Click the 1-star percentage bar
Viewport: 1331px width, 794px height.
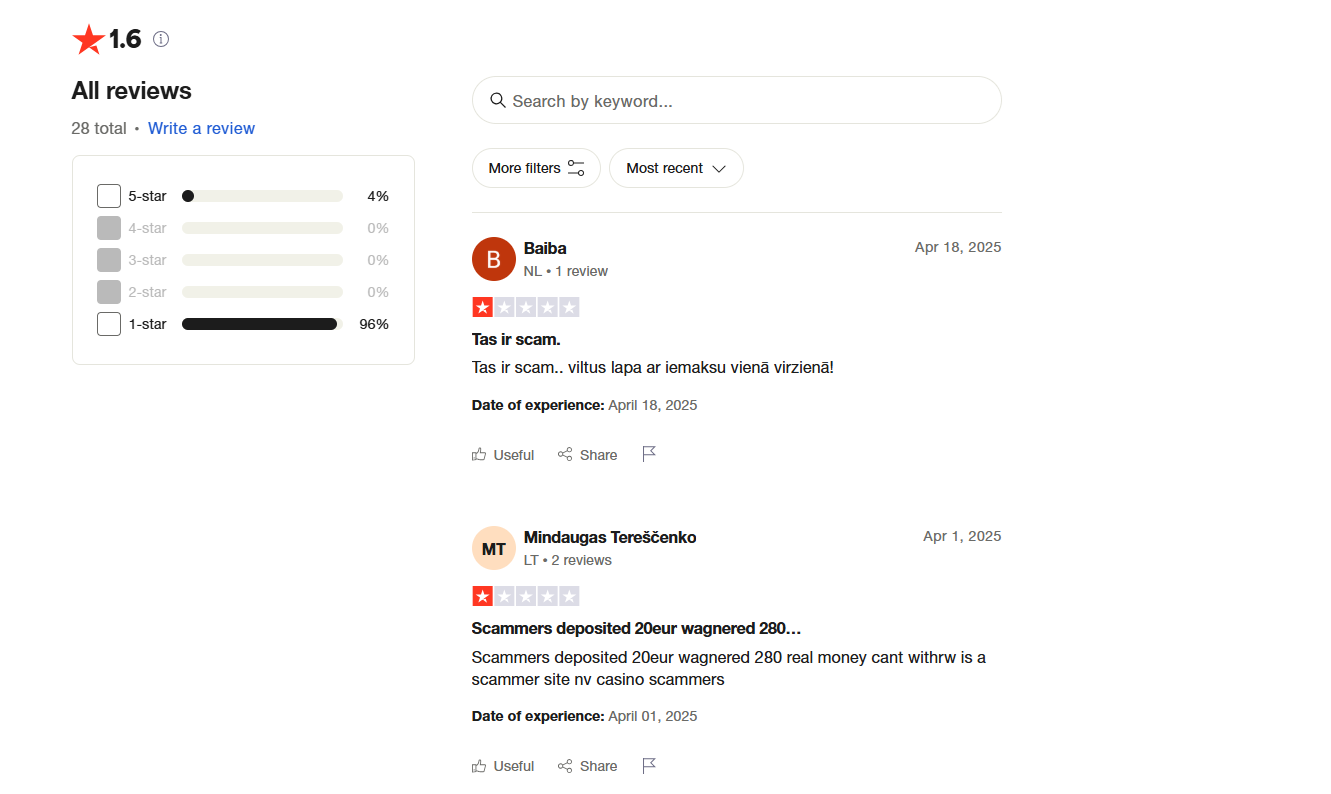tap(262, 324)
